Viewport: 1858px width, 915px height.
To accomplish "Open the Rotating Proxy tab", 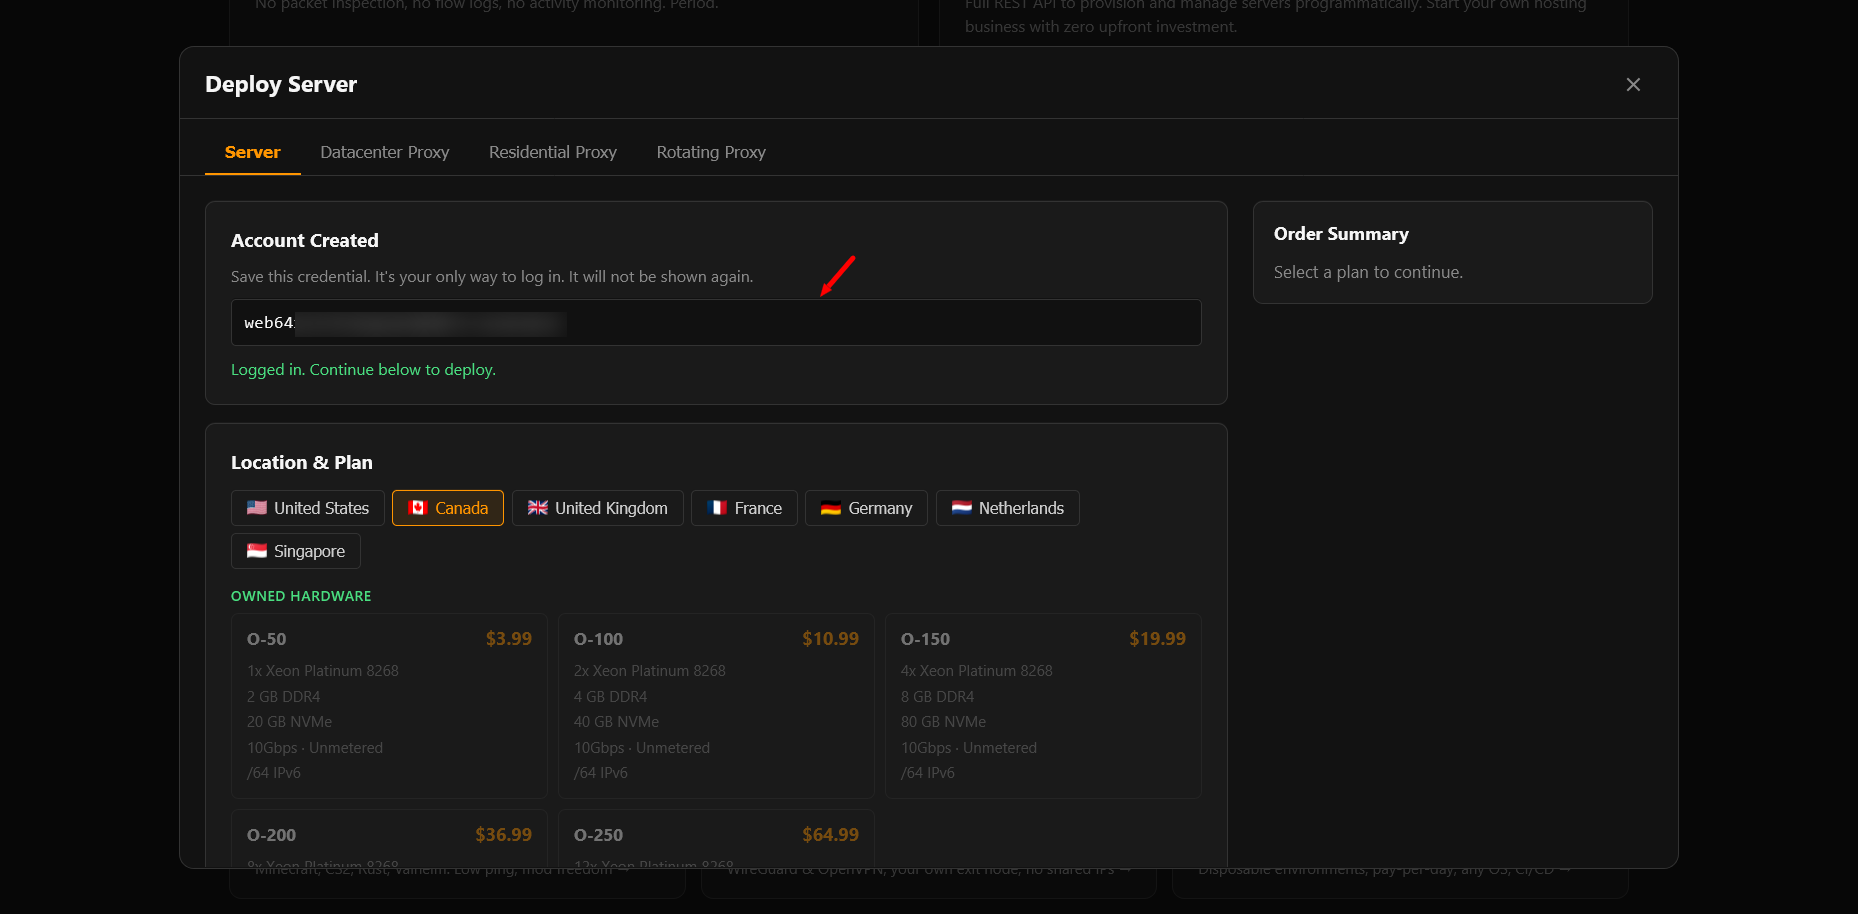I will coord(711,152).
